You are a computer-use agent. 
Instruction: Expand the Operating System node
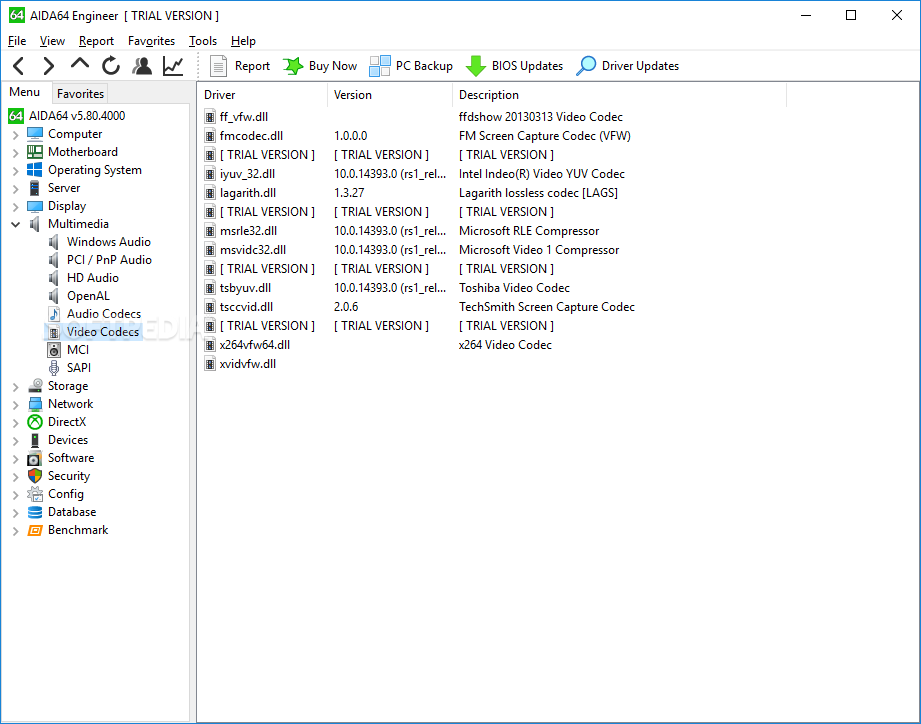coord(16,171)
